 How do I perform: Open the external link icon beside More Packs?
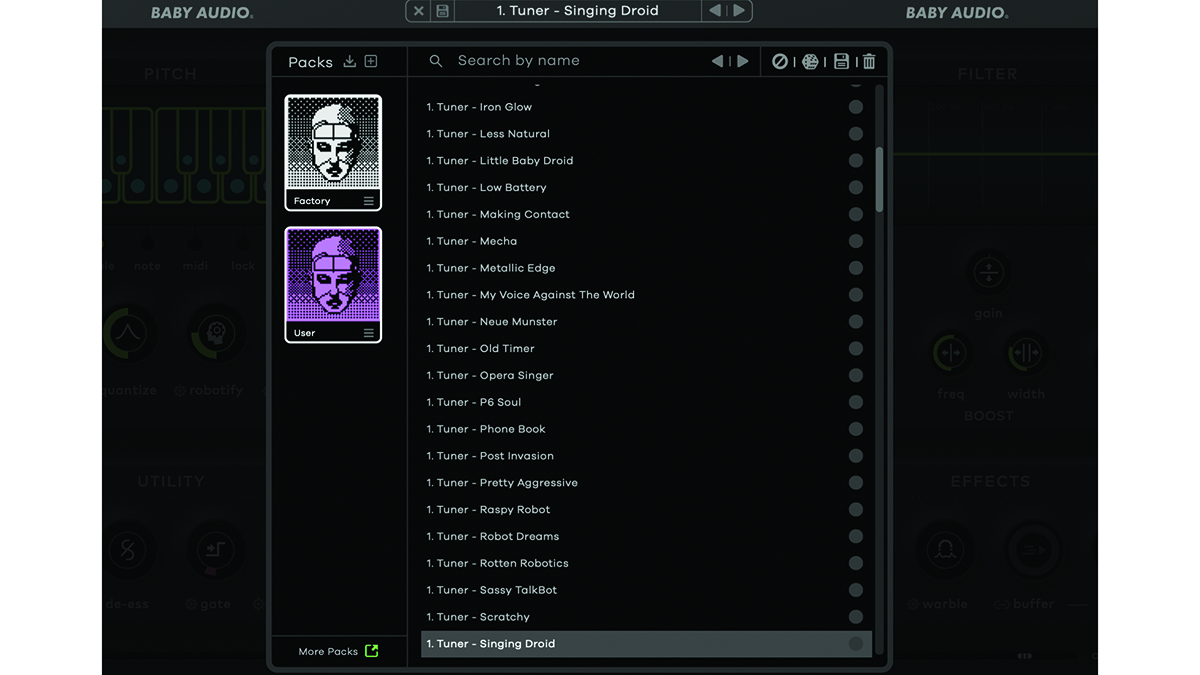[372, 651]
